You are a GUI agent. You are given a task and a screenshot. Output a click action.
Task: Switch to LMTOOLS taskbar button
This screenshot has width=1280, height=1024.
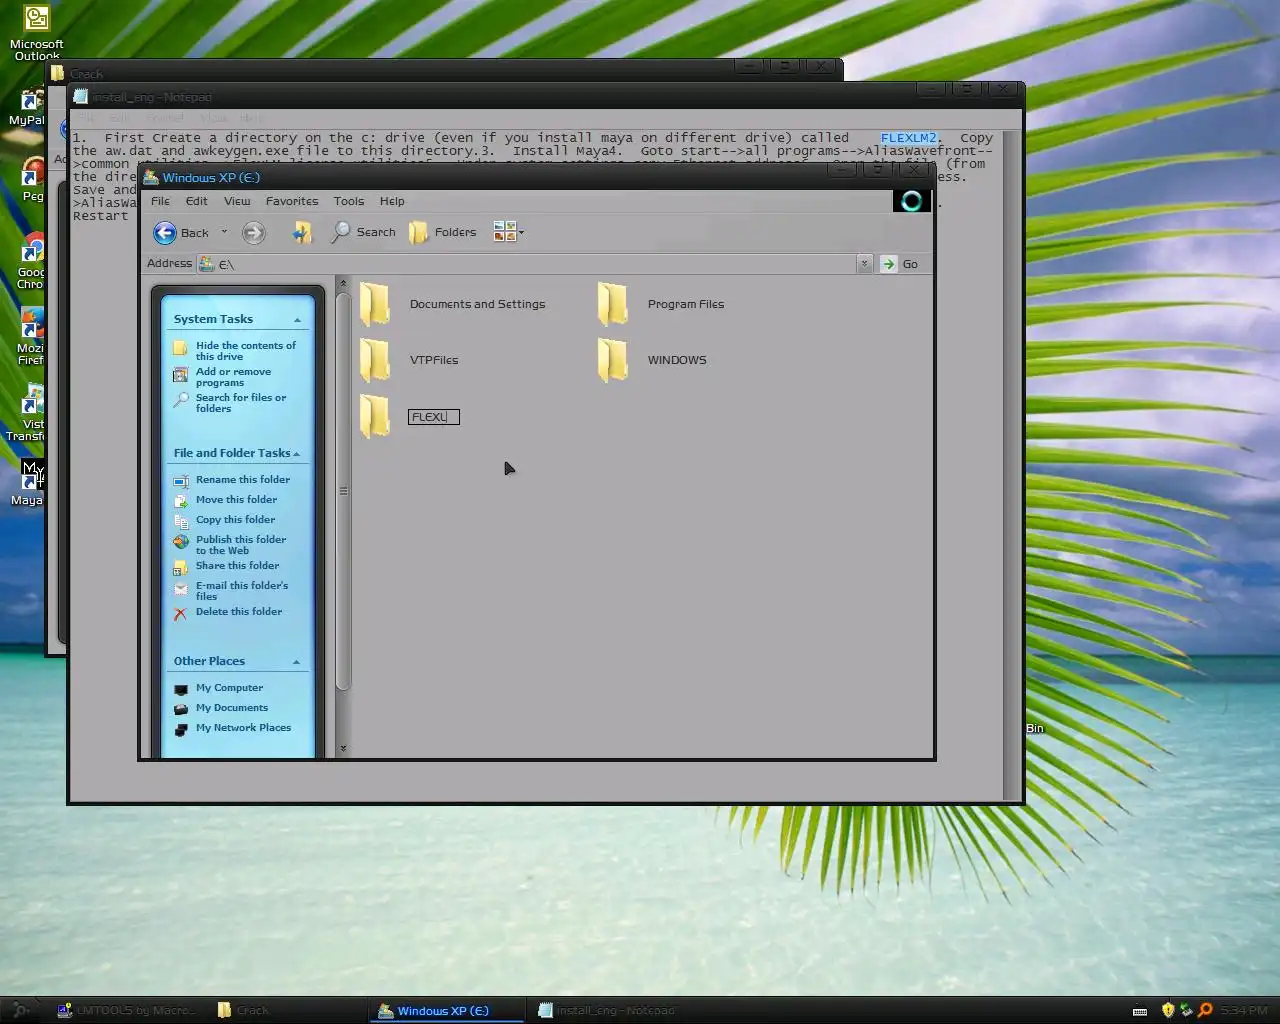(127, 1011)
